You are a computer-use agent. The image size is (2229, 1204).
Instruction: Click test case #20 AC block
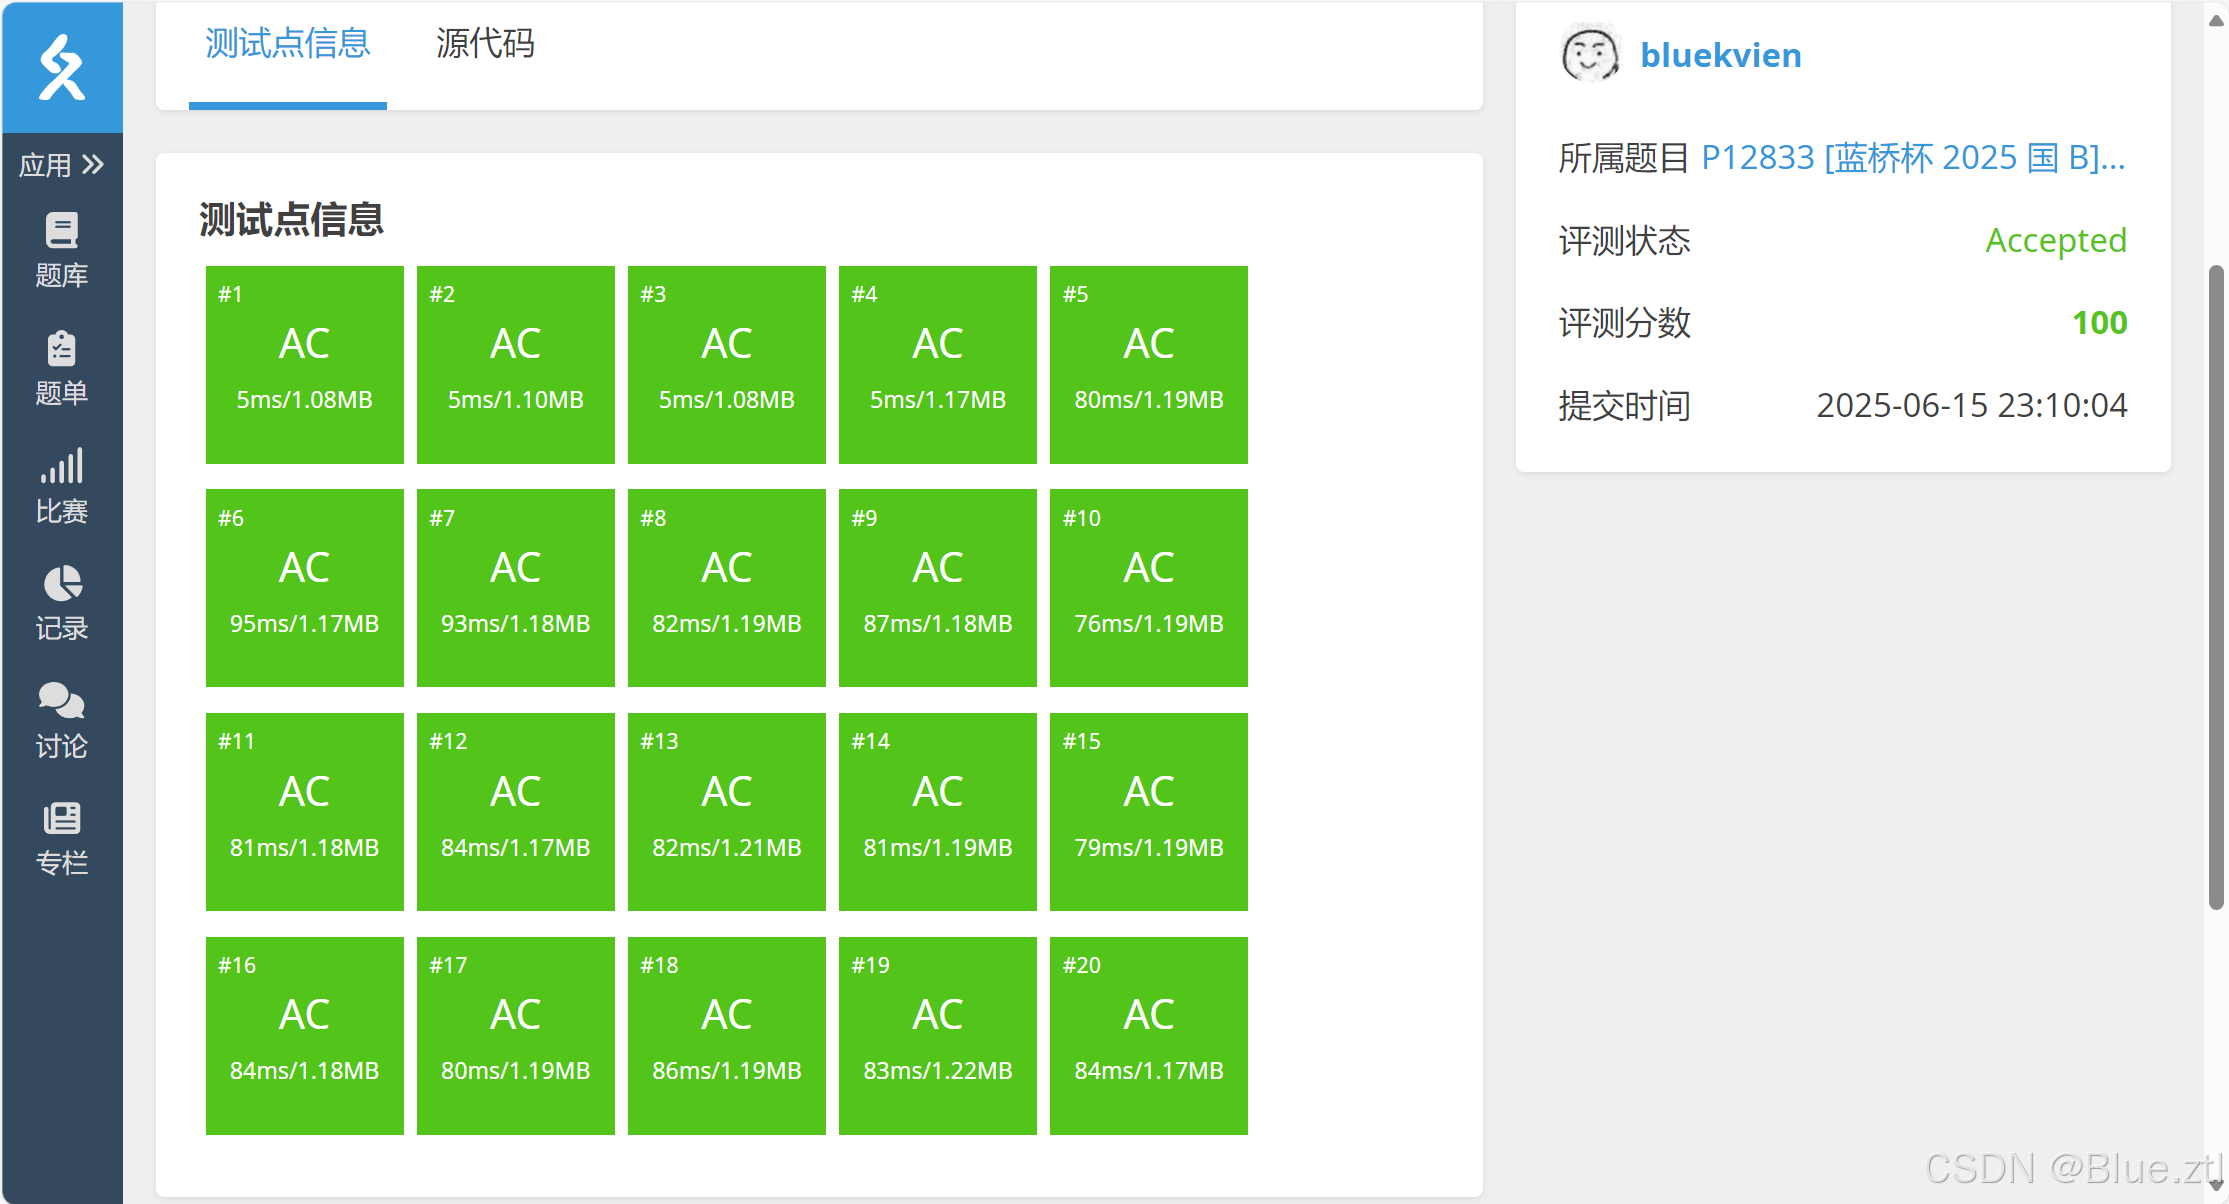1148,1035
